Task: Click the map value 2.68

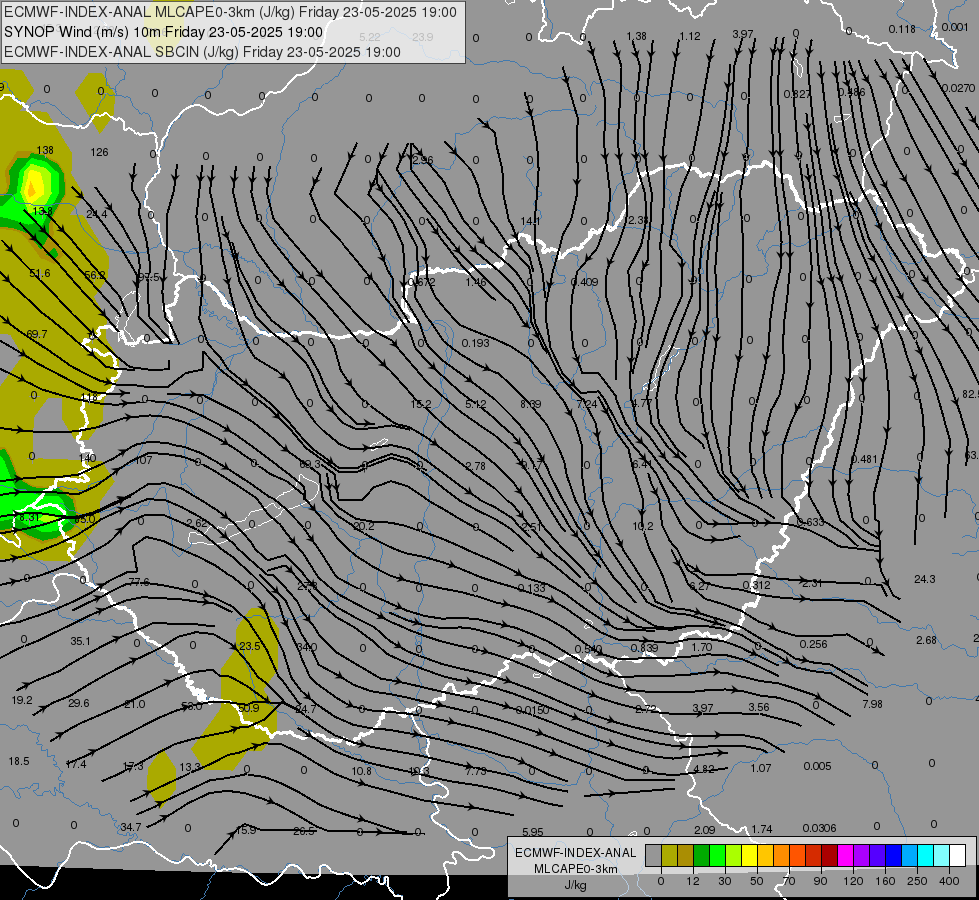Action: 927,640
